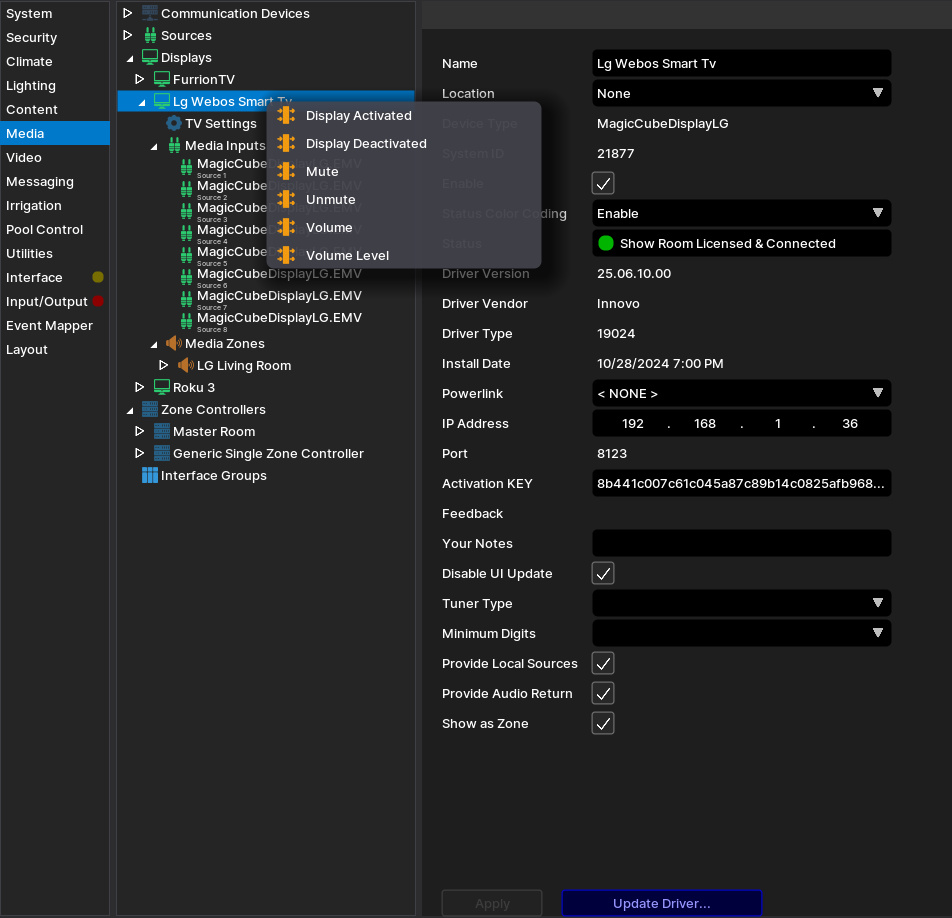This screenshot has height=918, width=952.
Task: Open the System section
Action: click(x=55, y=13)
